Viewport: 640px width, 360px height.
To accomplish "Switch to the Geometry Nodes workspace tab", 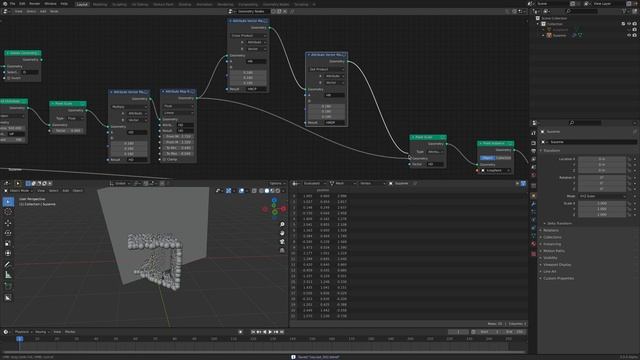I will (276, 4).
